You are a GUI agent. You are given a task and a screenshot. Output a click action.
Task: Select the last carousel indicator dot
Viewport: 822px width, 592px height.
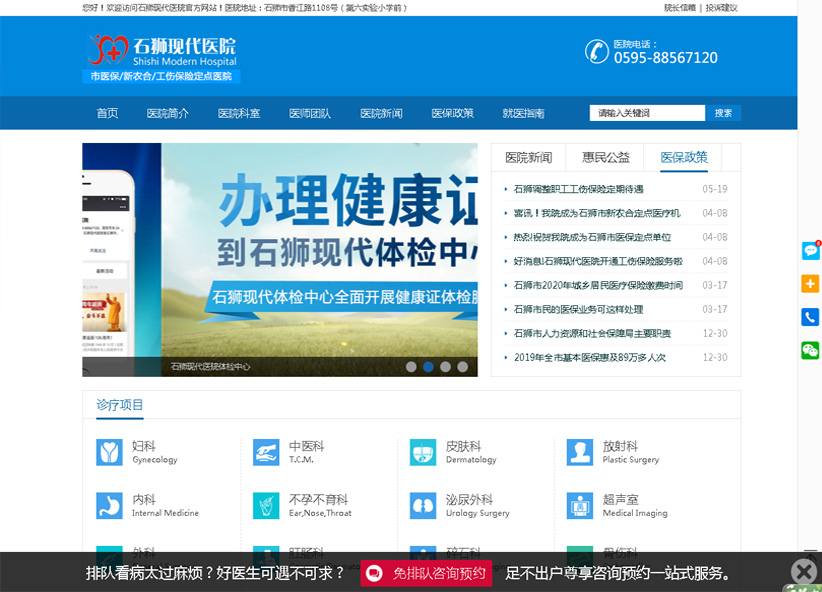click(462, 367)
